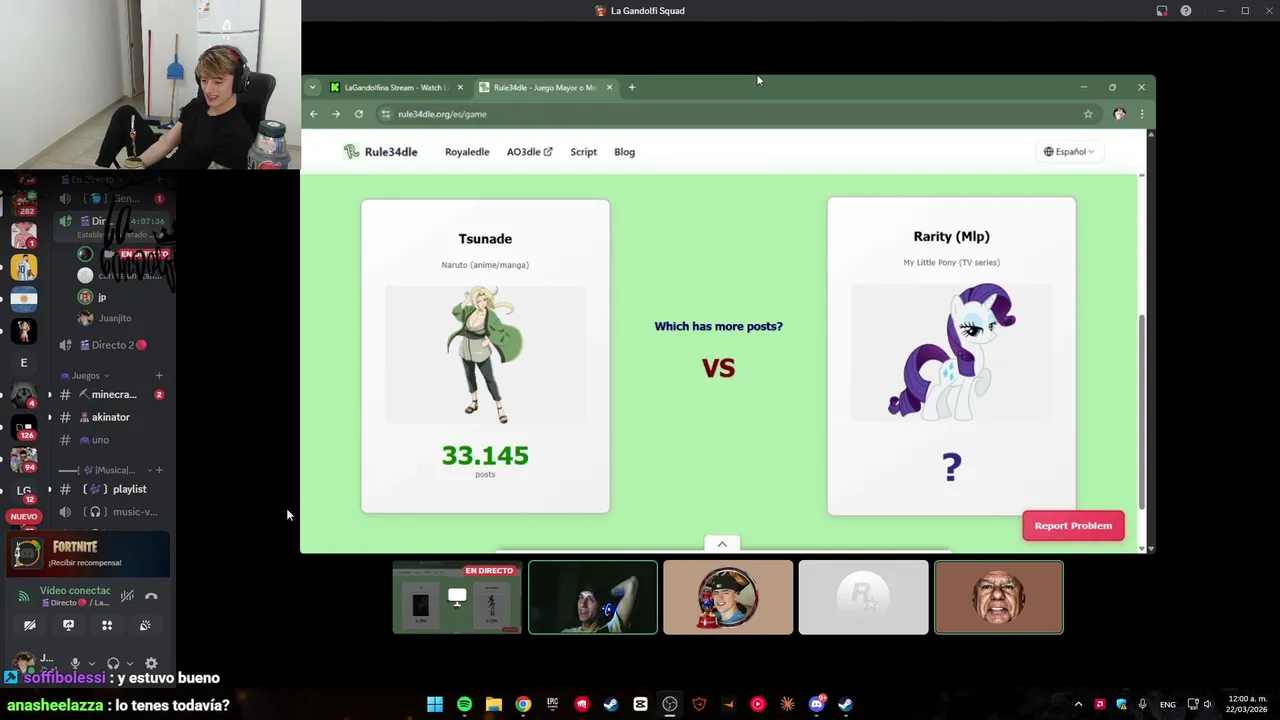Open microphone input options dropdown
Image resolution: width=1280 pixels, height=720 pixels.
(x=91, y=663)
